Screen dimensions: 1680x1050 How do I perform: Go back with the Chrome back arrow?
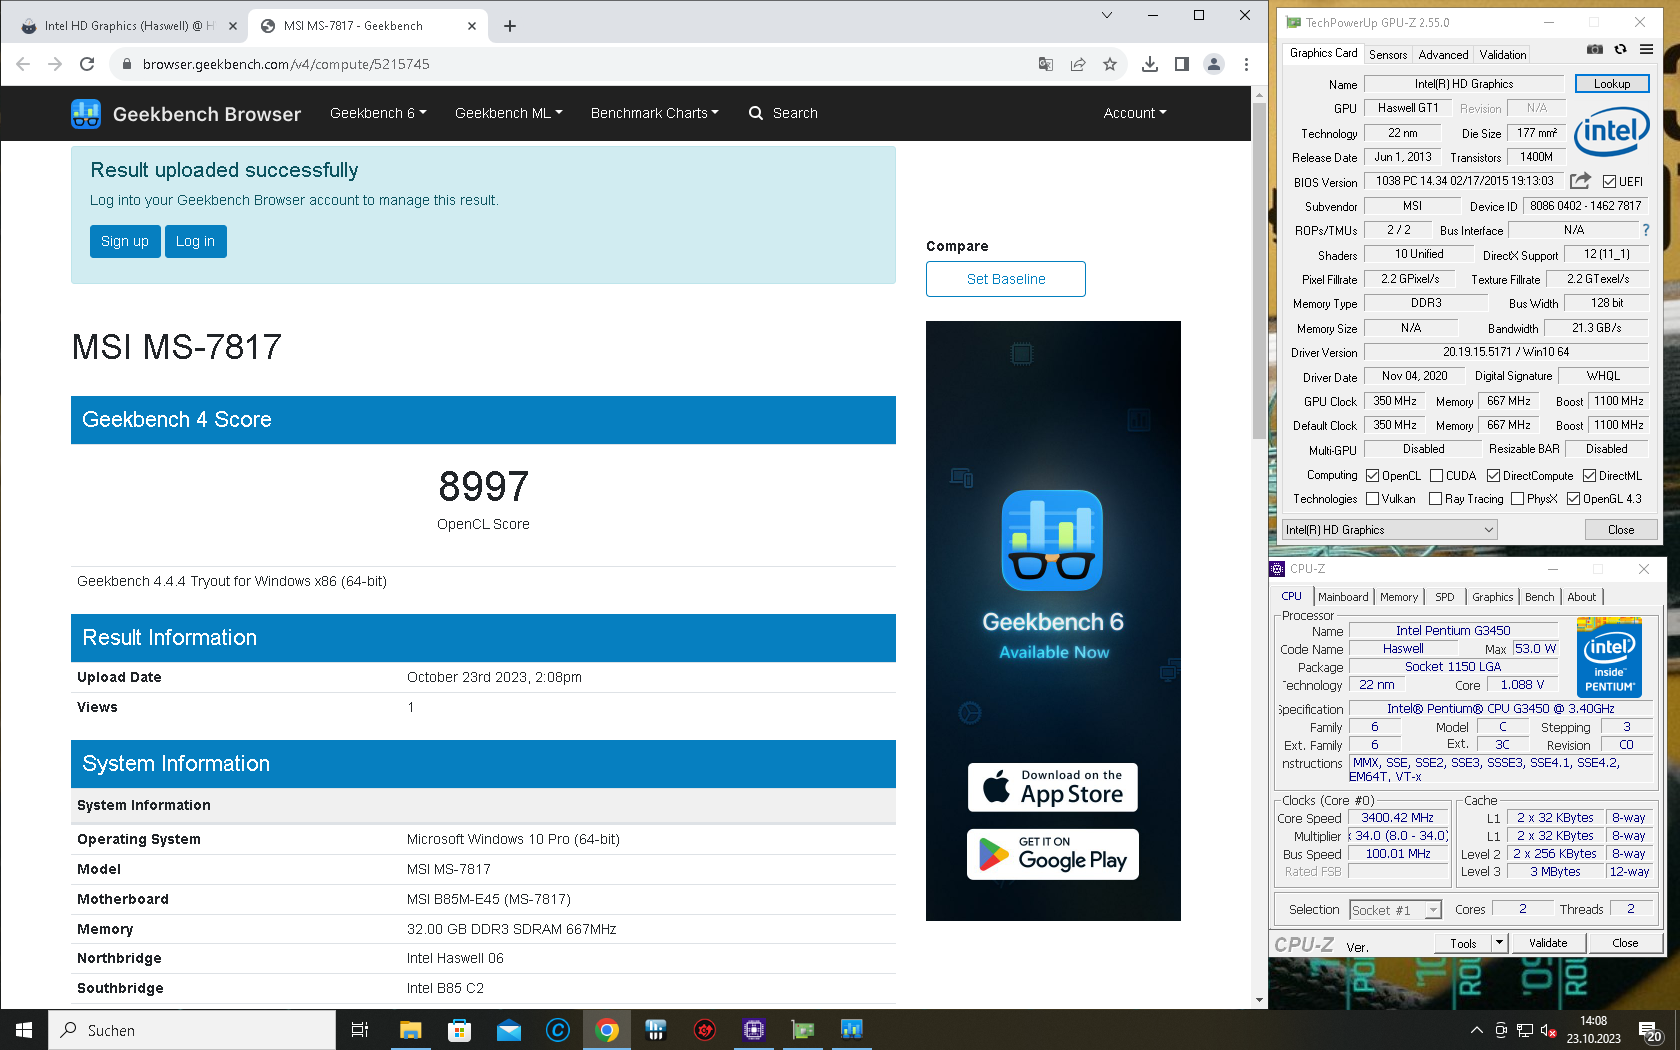click(23, 64)
